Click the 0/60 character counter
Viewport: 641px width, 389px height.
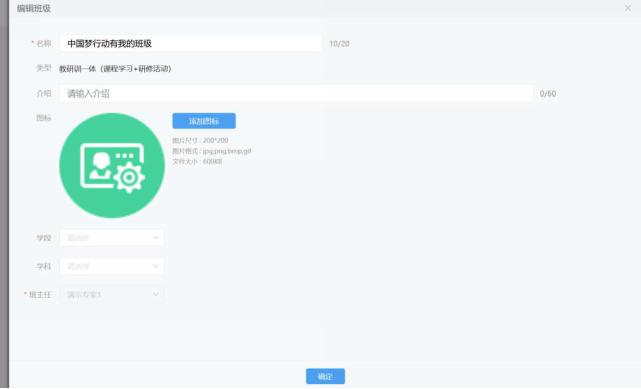548,94
